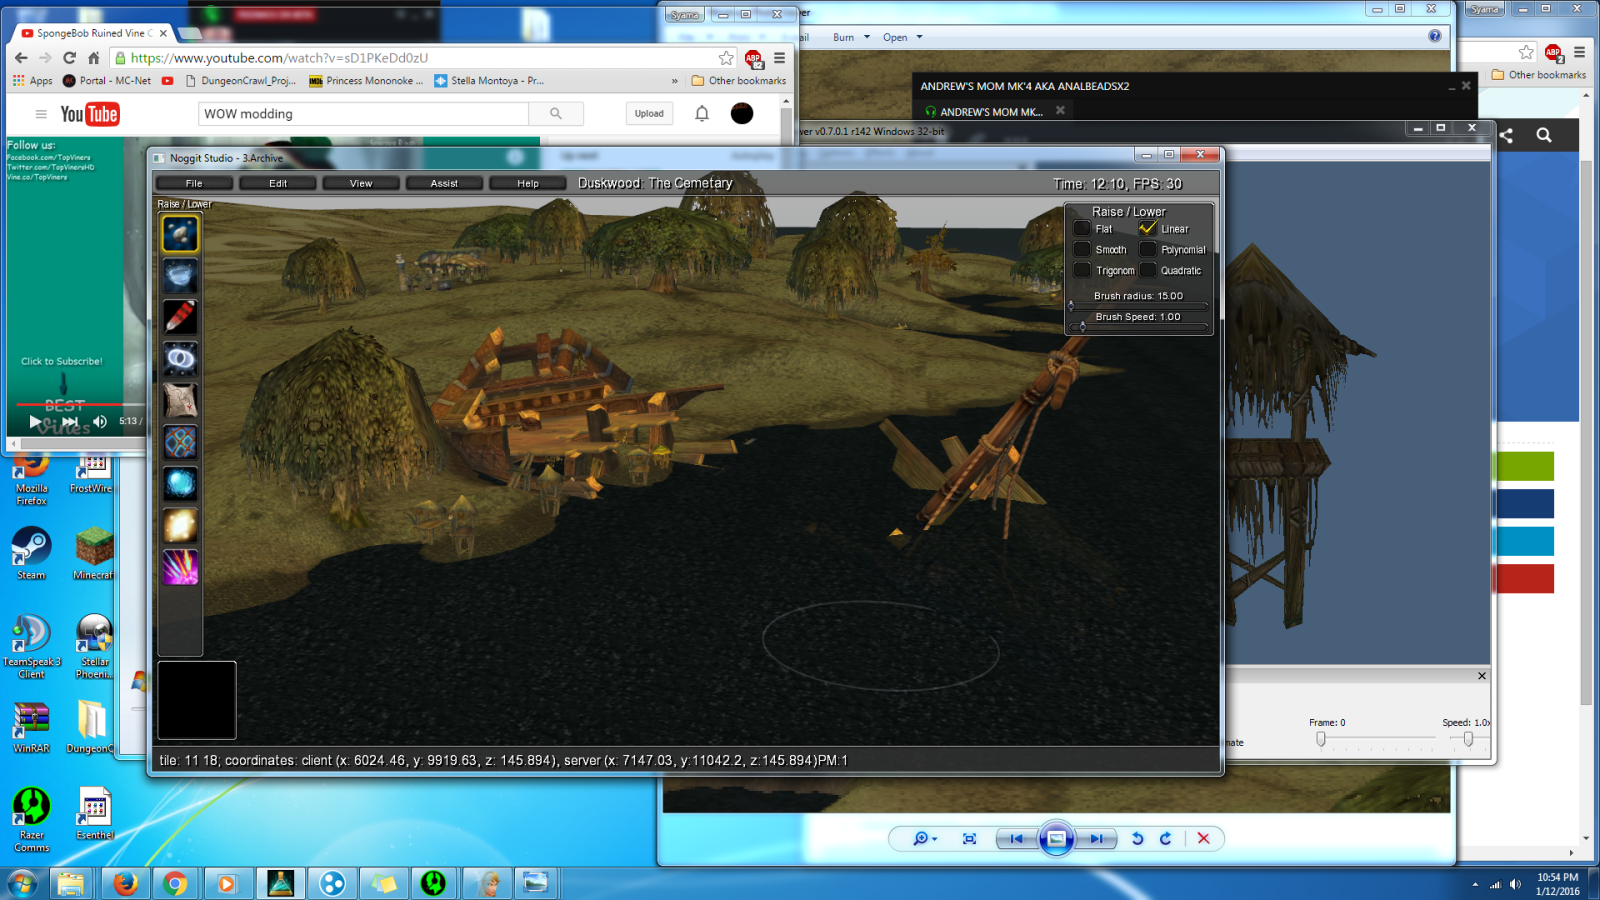Click the Chrome address bar URL
Image resolution: width=1600 pixels, height=900 pixels.
point(279,58)
